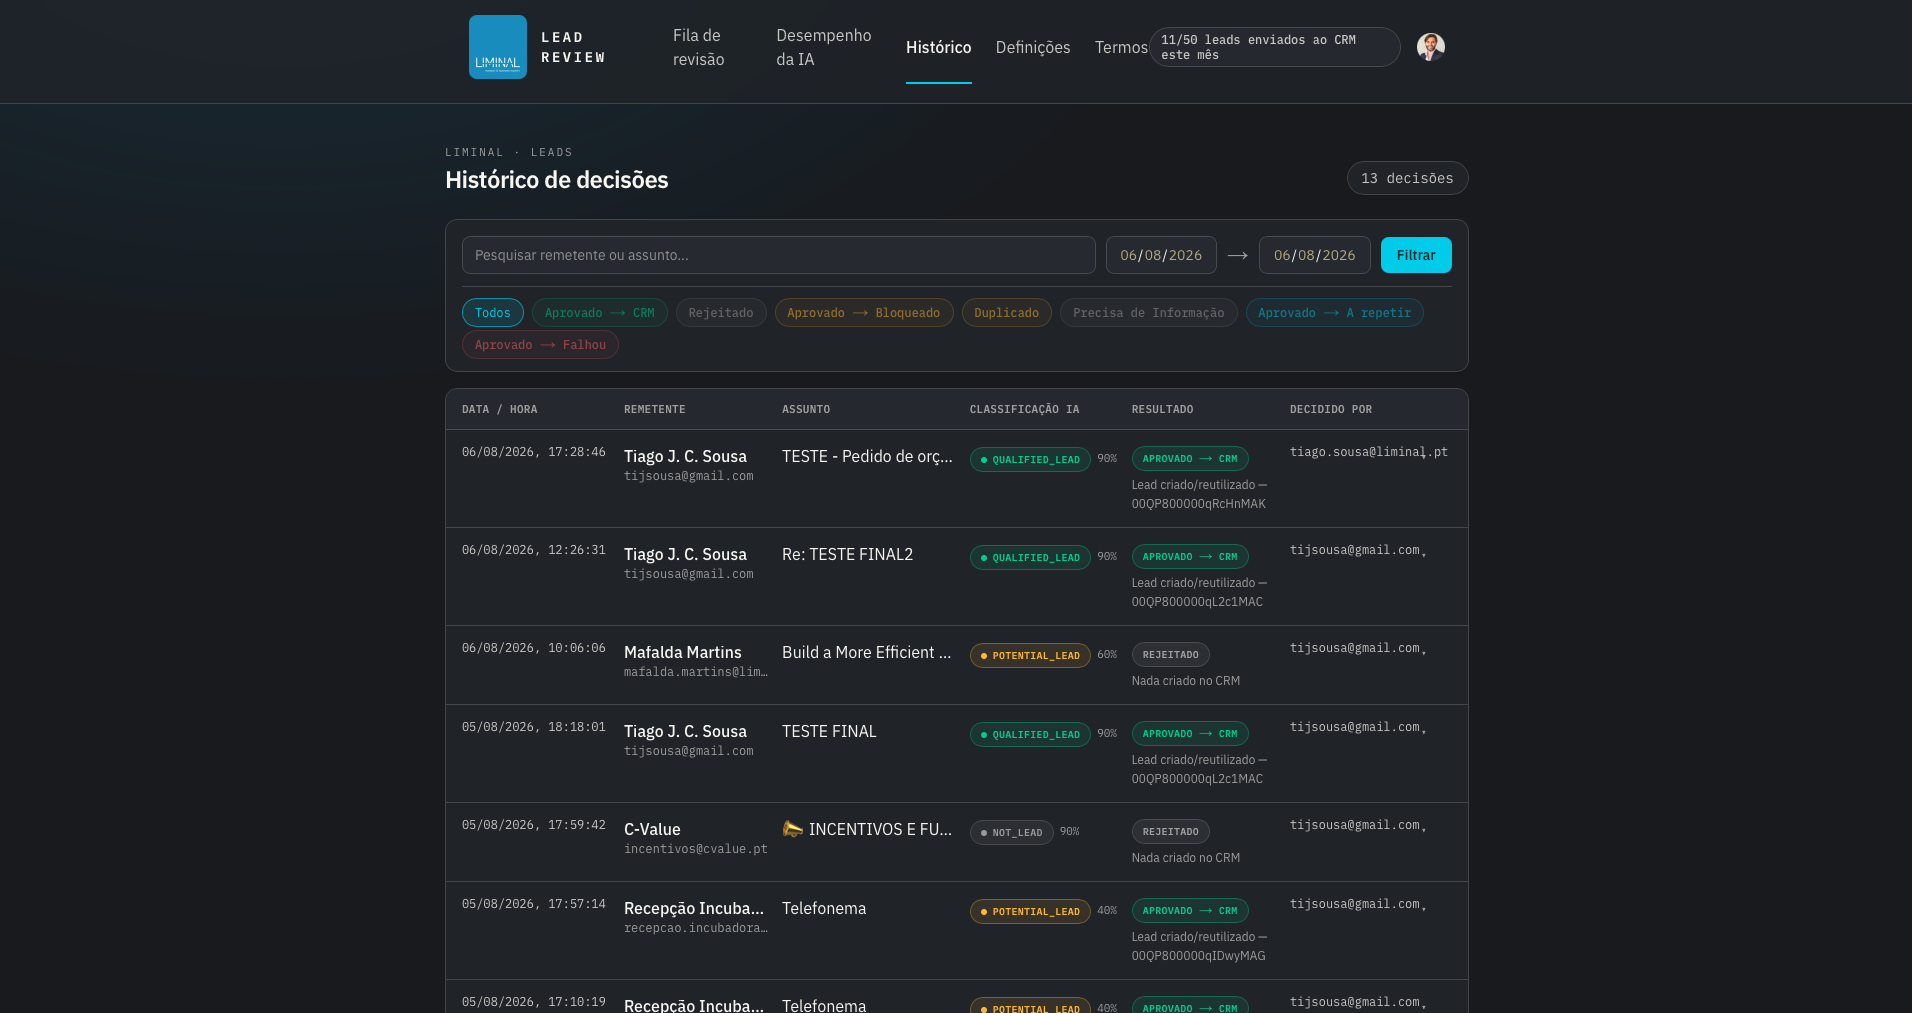The height and width of the screenshot is (1013, 1912).
Task: Click the Data / Hora column header
Action: point(500,409)
